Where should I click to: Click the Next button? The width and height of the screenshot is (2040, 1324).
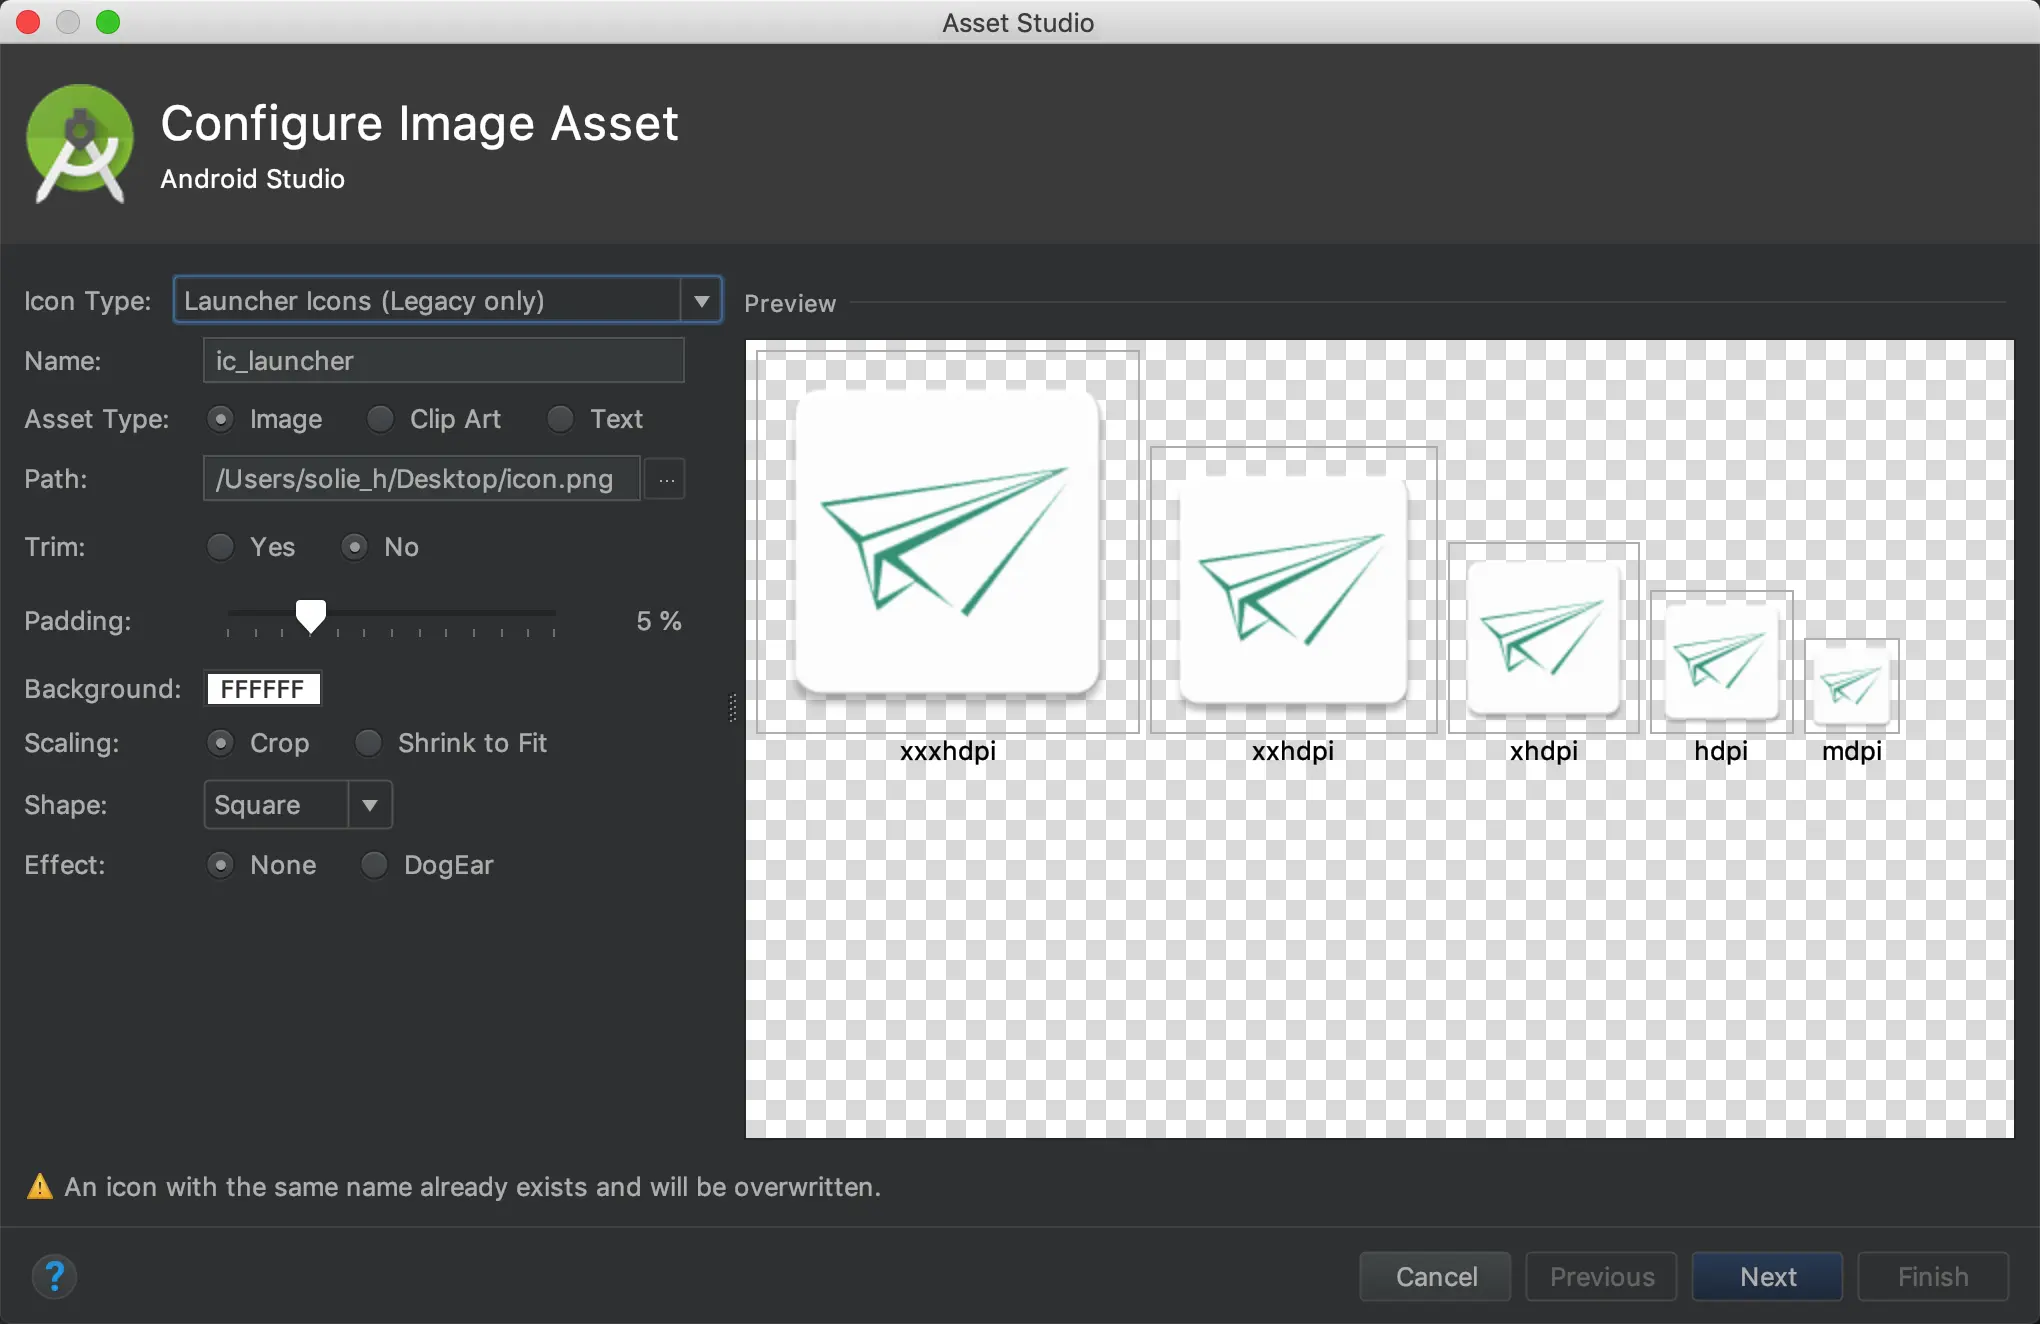[x=1767, y=1277]
